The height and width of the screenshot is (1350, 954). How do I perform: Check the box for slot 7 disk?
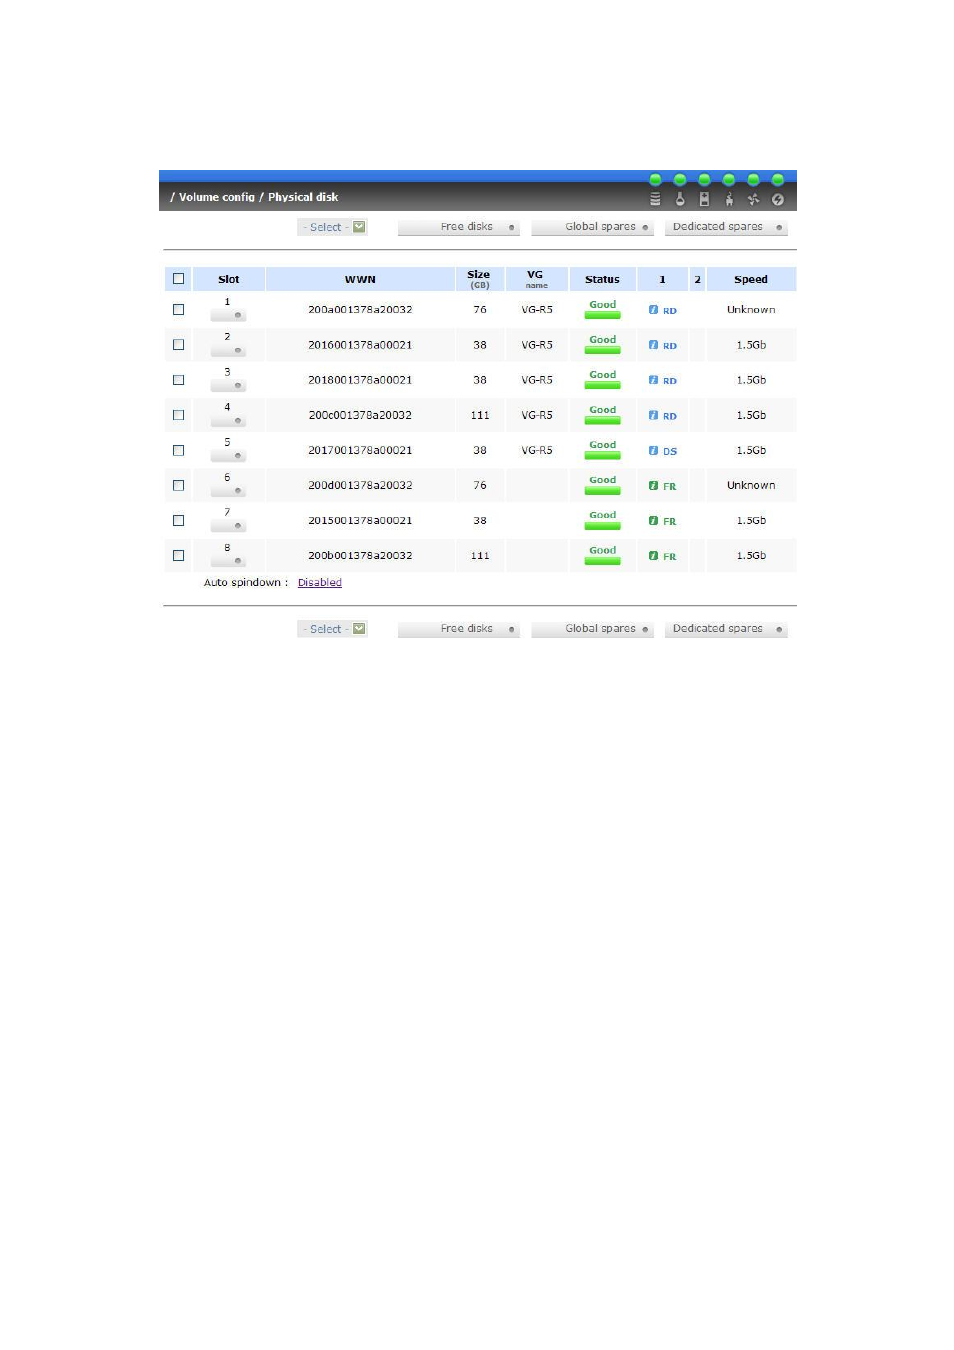pyautogui.click(x=179, y=521)
